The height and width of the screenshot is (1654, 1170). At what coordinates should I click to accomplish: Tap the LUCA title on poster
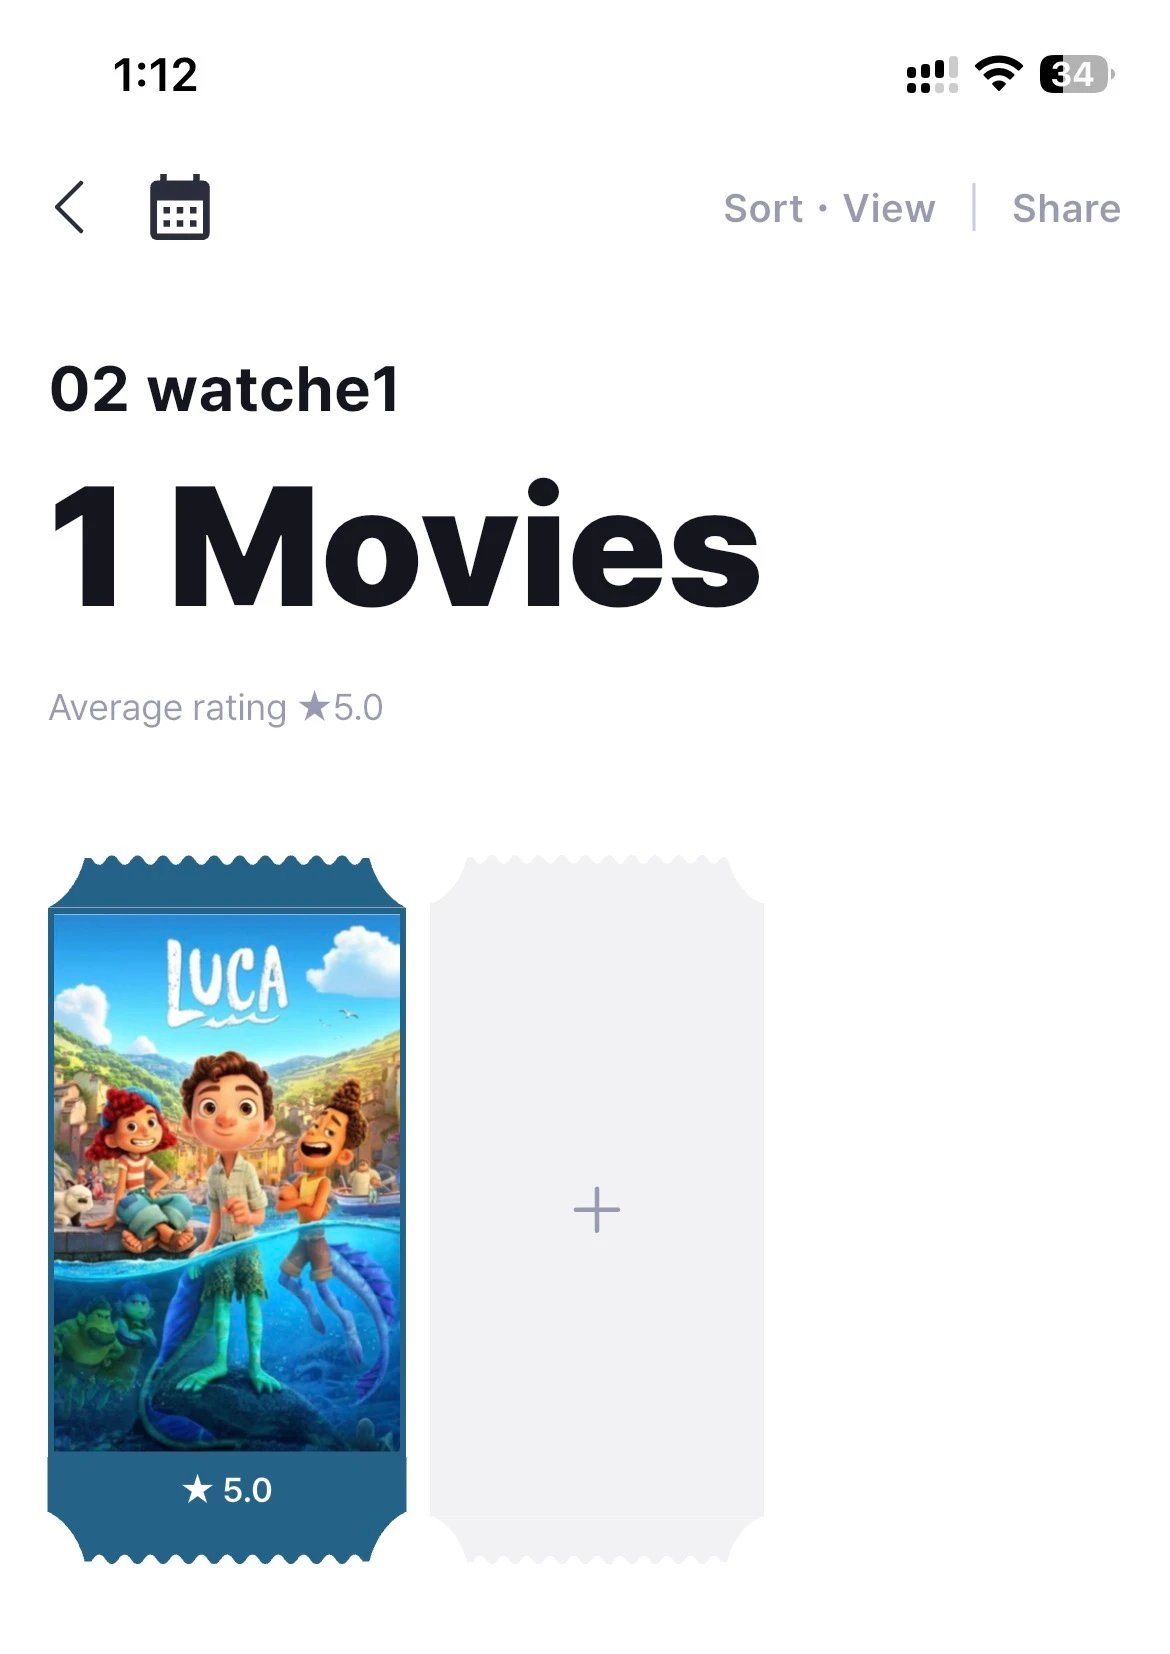[227, 980]
